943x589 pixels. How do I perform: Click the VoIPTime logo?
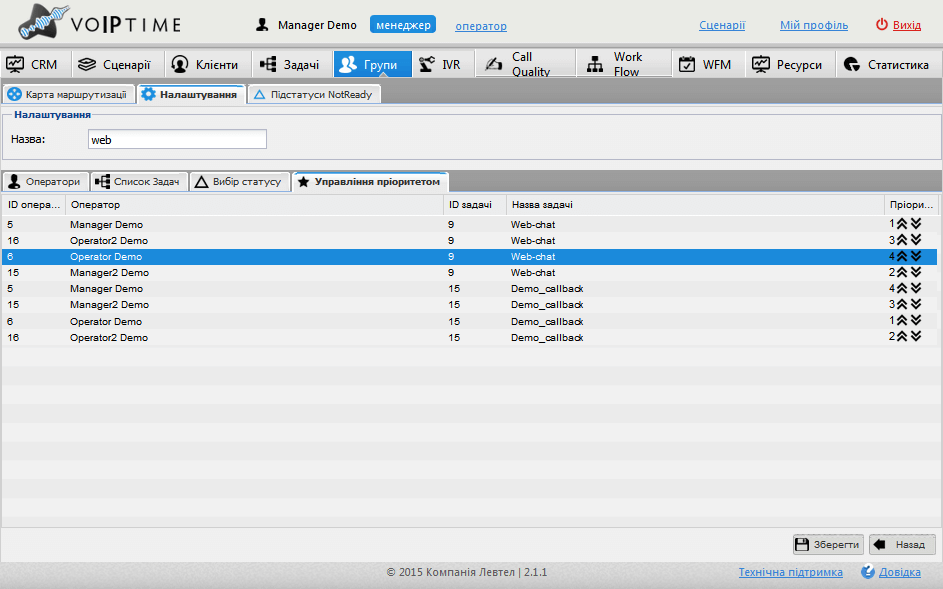pos(100,22)
